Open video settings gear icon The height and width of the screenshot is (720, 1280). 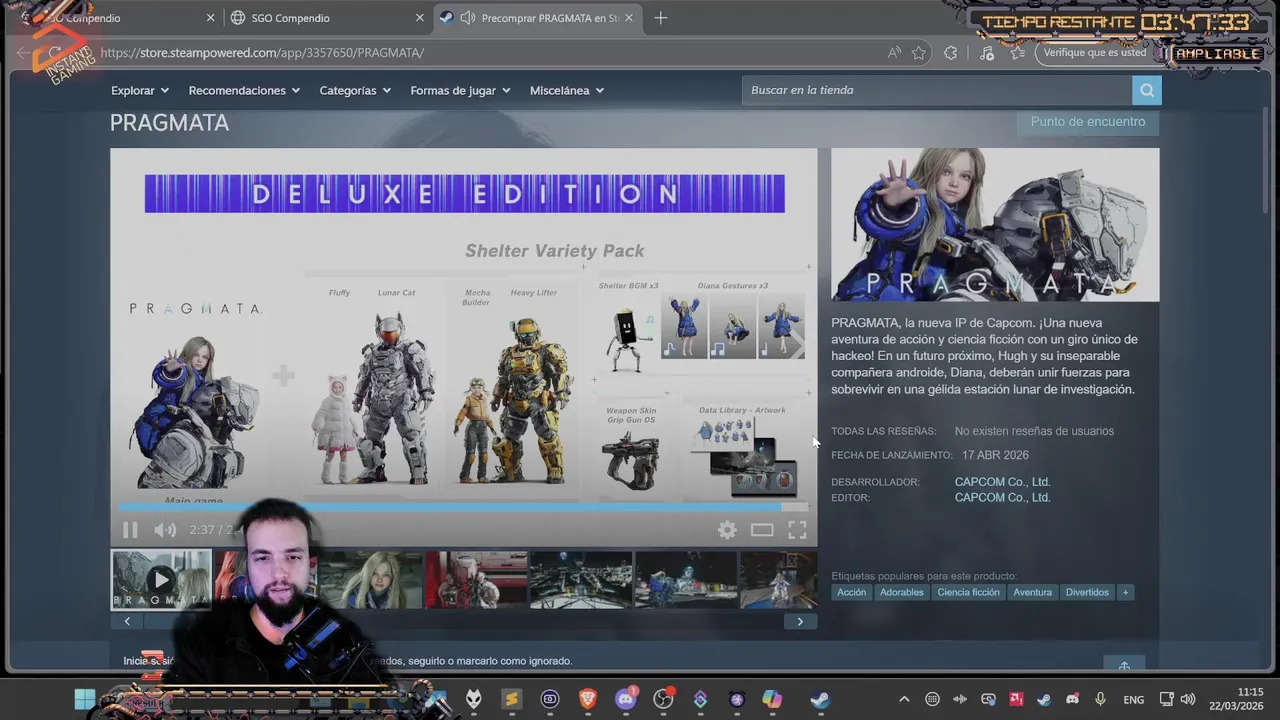727,530
